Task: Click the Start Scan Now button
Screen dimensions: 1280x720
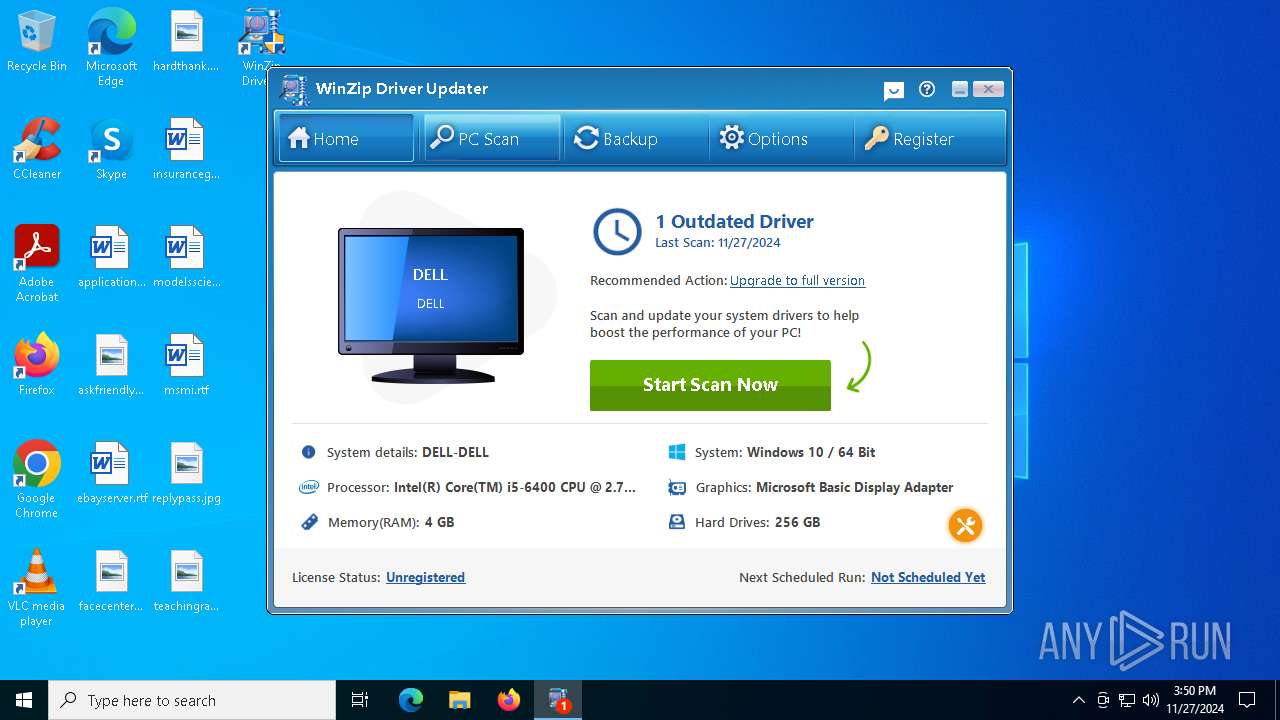Action: 710,385
